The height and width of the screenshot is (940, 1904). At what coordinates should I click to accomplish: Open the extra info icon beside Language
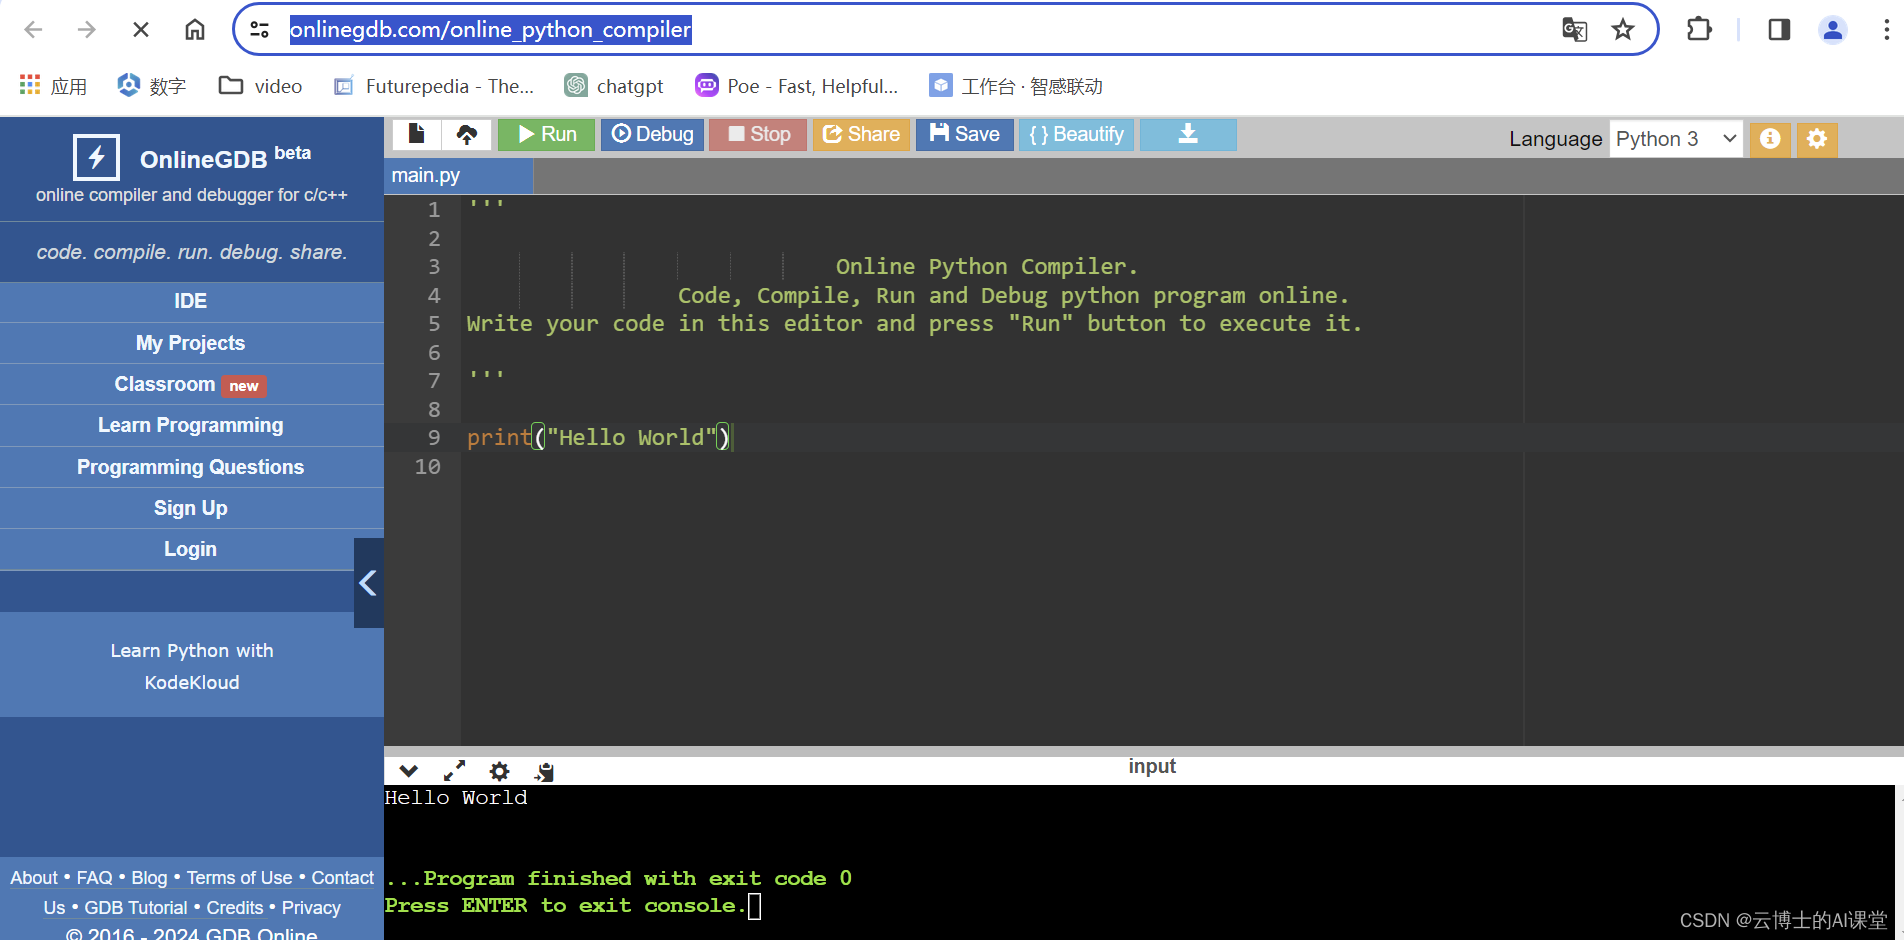[1769, 139]
